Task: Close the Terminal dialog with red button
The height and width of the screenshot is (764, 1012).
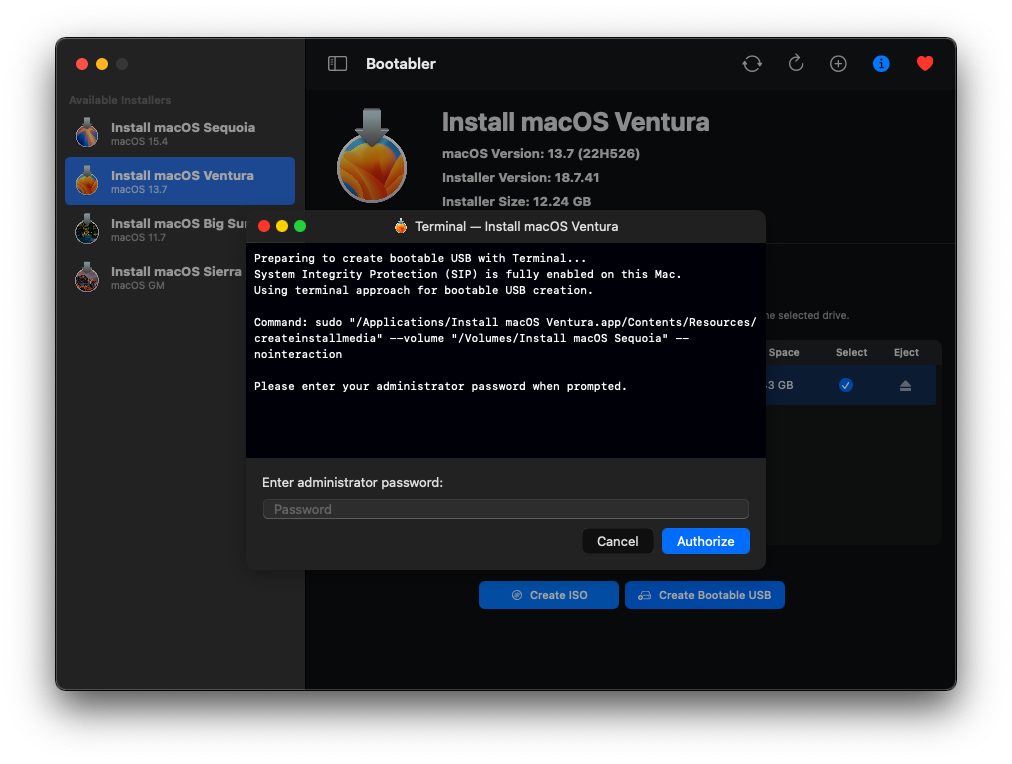Action: click(264, 226)
